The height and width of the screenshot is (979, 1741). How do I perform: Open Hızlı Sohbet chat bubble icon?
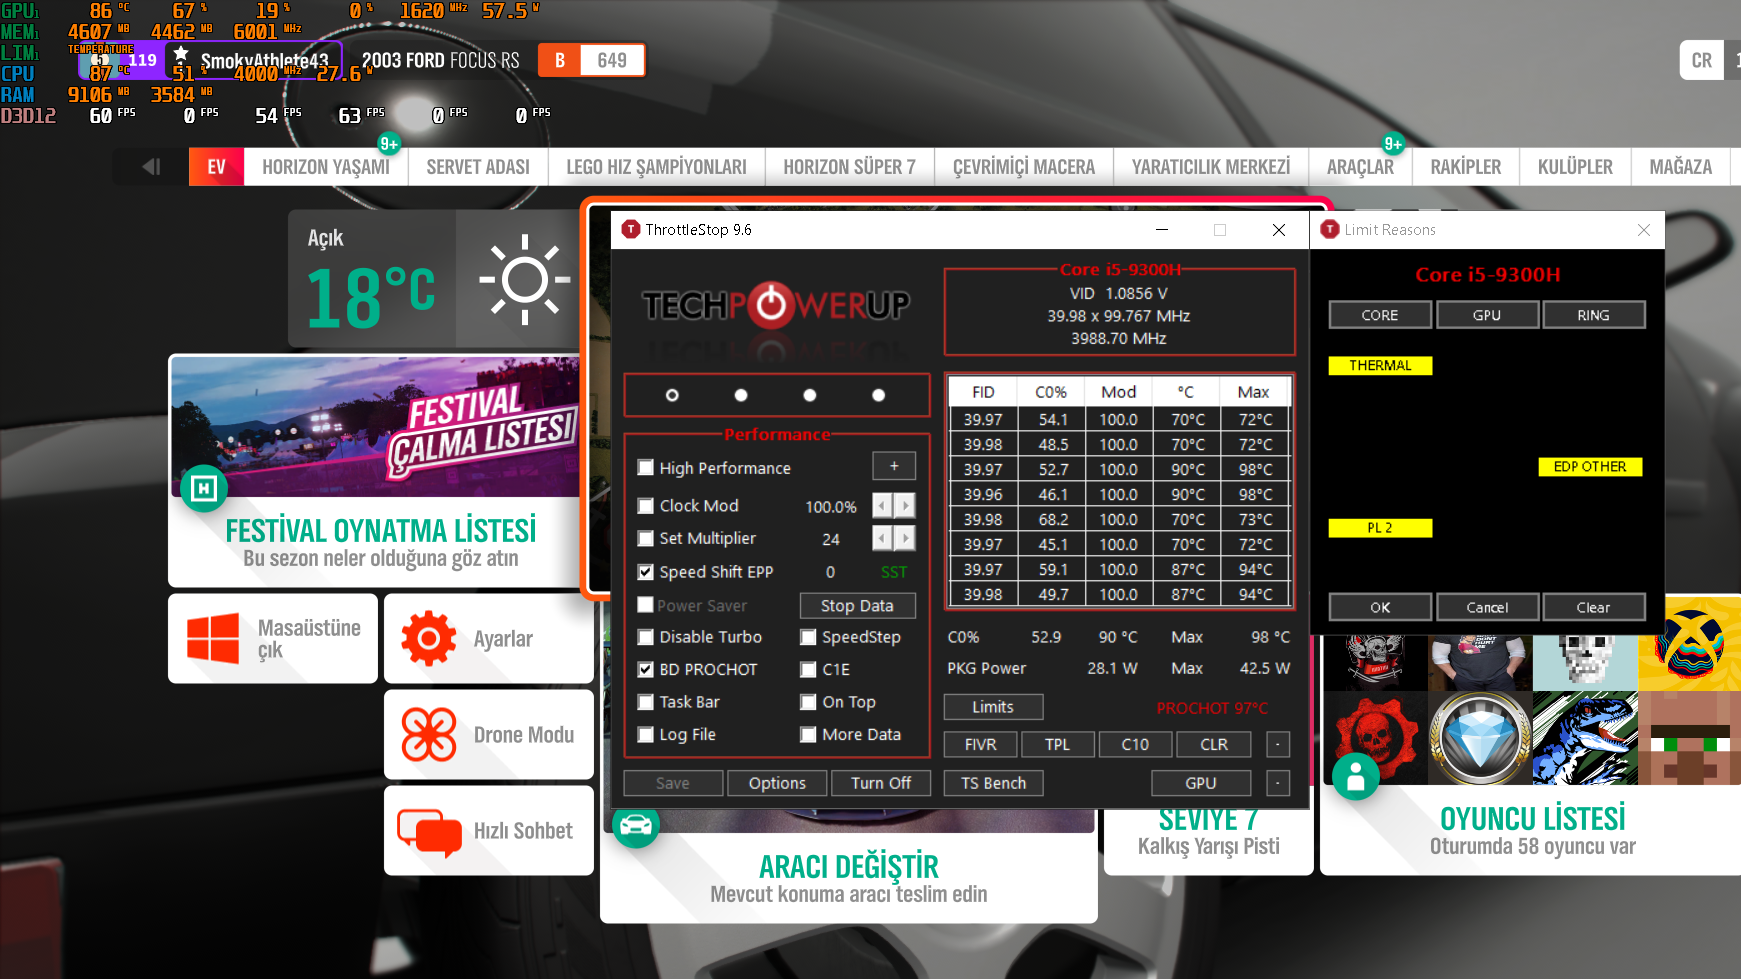pyautogui.click(x=429, y=832)
